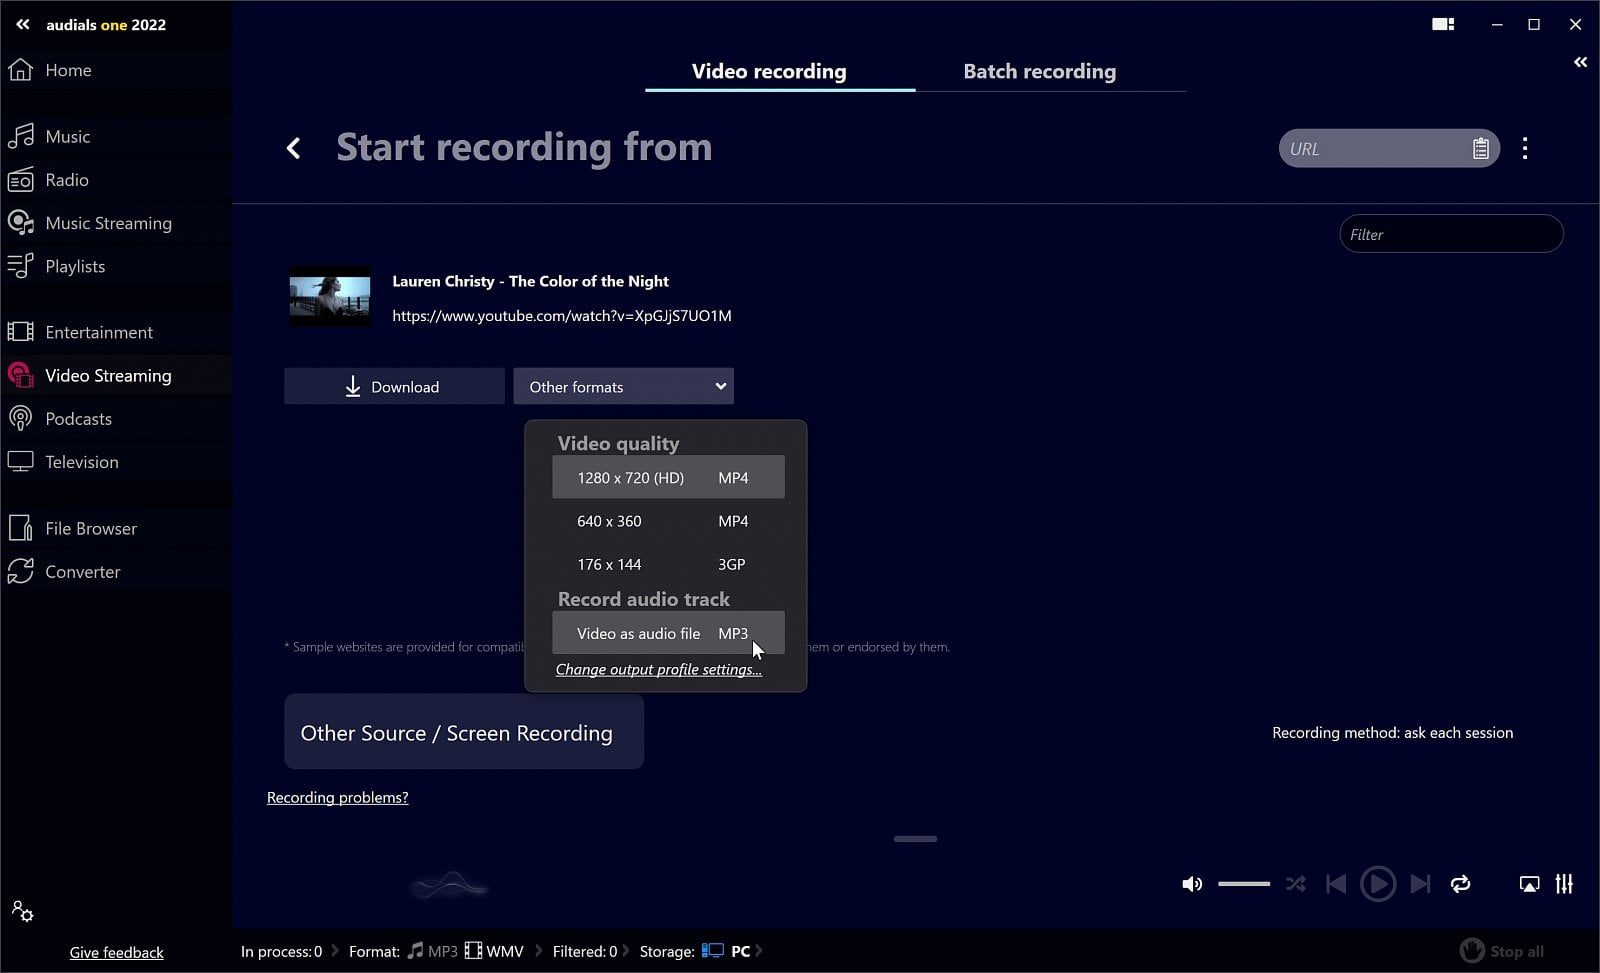Click Other Source / Screen Recording button
Image resolution: width=1600 pixels, height=973 pixels.
(x=464, y=732)
